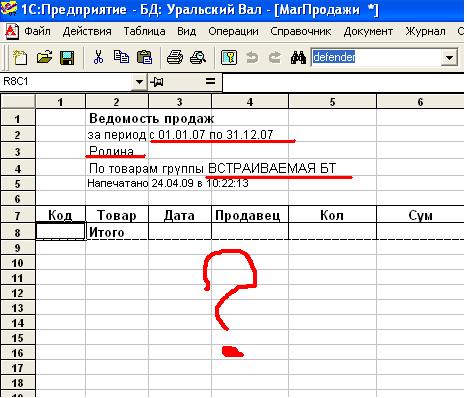
Task: Paste with the clipboard icon
Action: tap(145, 57)
